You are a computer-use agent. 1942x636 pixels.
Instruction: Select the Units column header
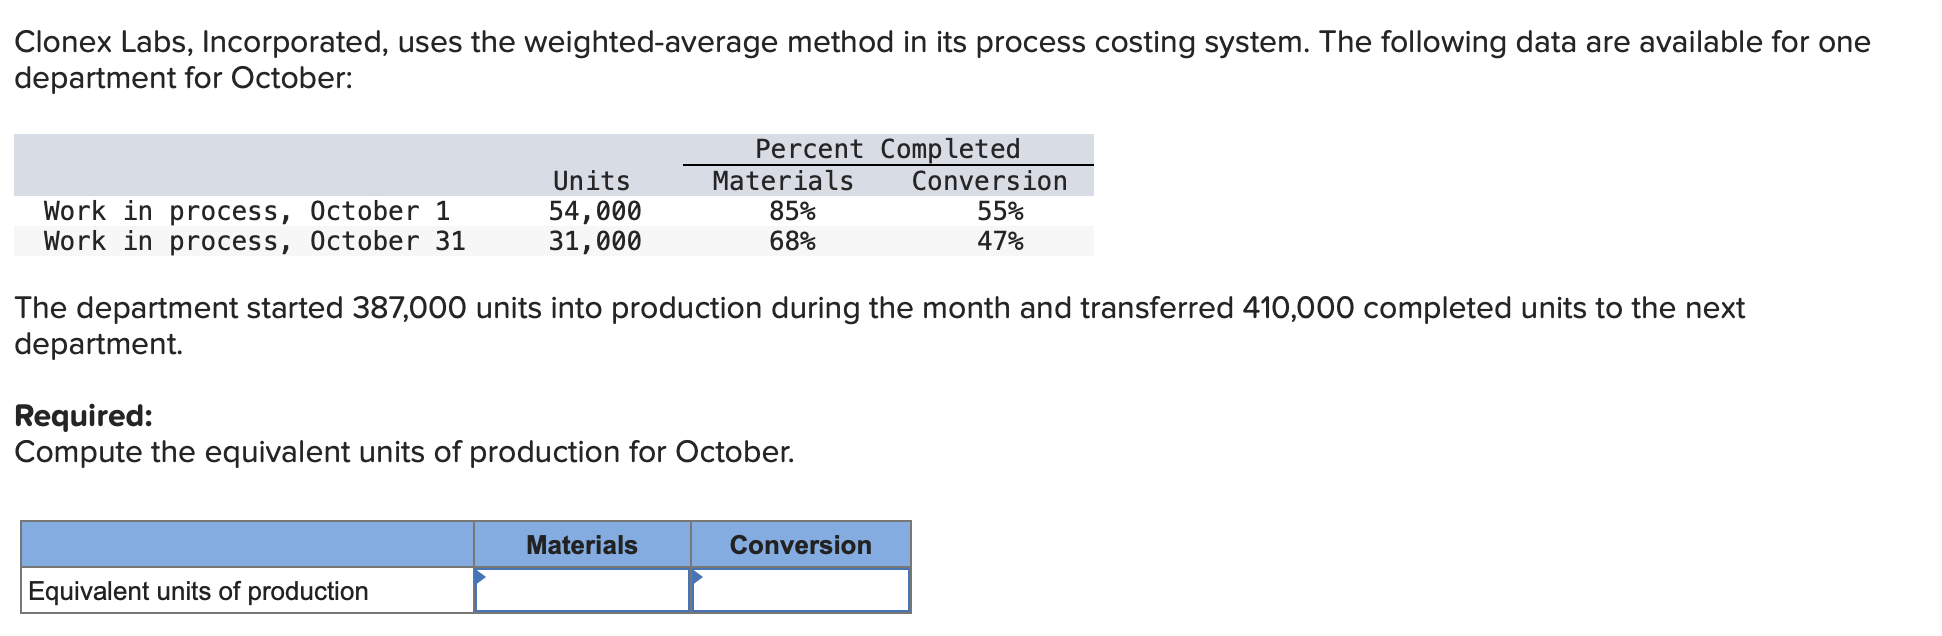(590, 181)
